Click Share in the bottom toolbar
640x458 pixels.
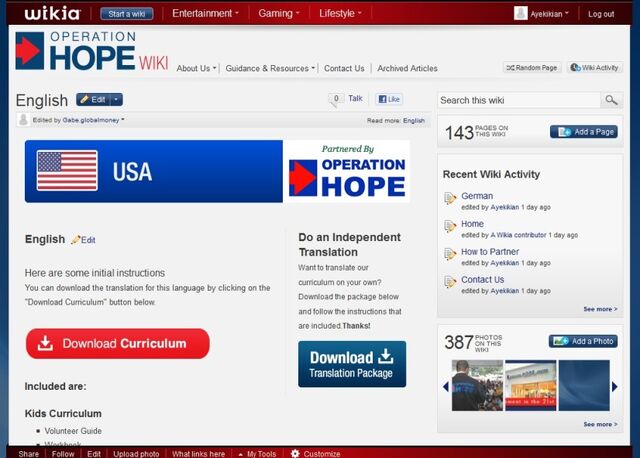[x=29, y=454]
